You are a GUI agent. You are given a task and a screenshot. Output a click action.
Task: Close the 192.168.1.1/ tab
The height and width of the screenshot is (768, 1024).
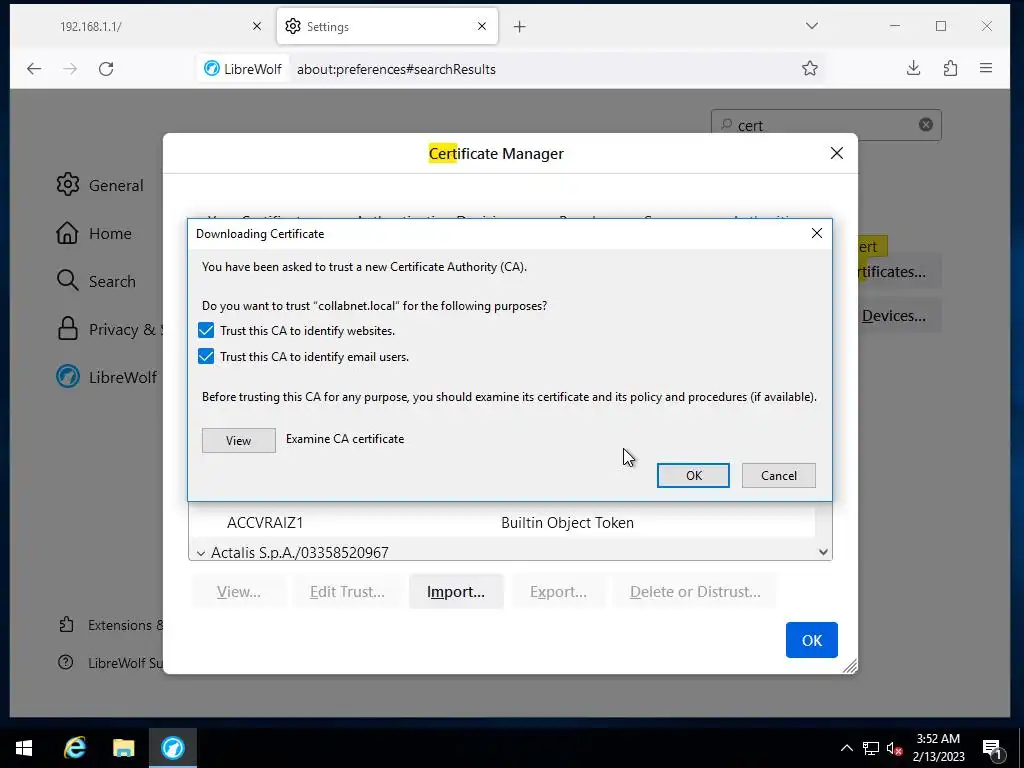coord(257,26)
